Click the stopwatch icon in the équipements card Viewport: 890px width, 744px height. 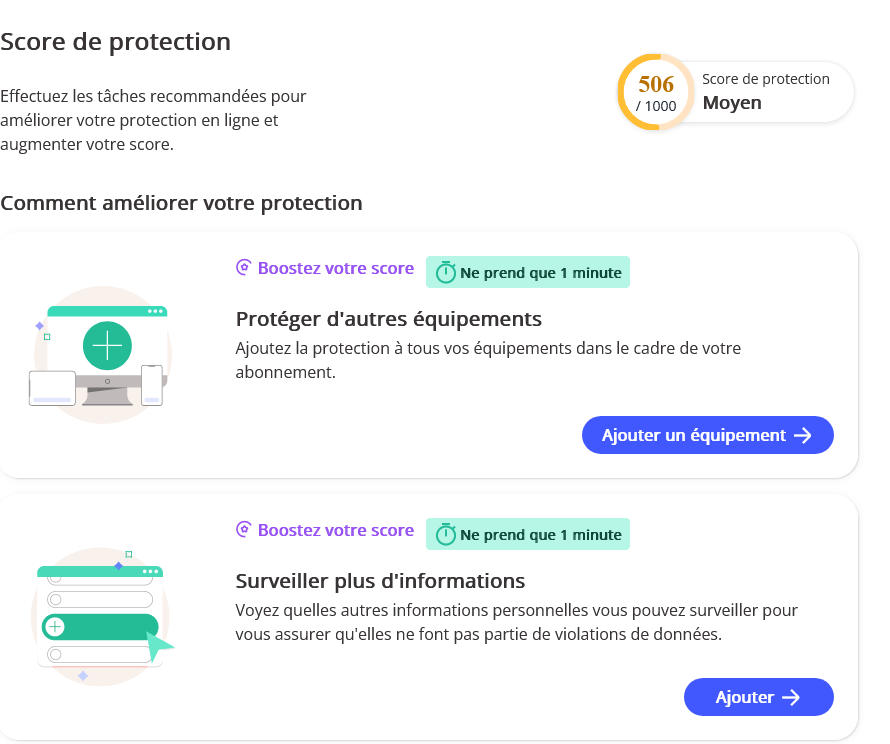[445, 273]
